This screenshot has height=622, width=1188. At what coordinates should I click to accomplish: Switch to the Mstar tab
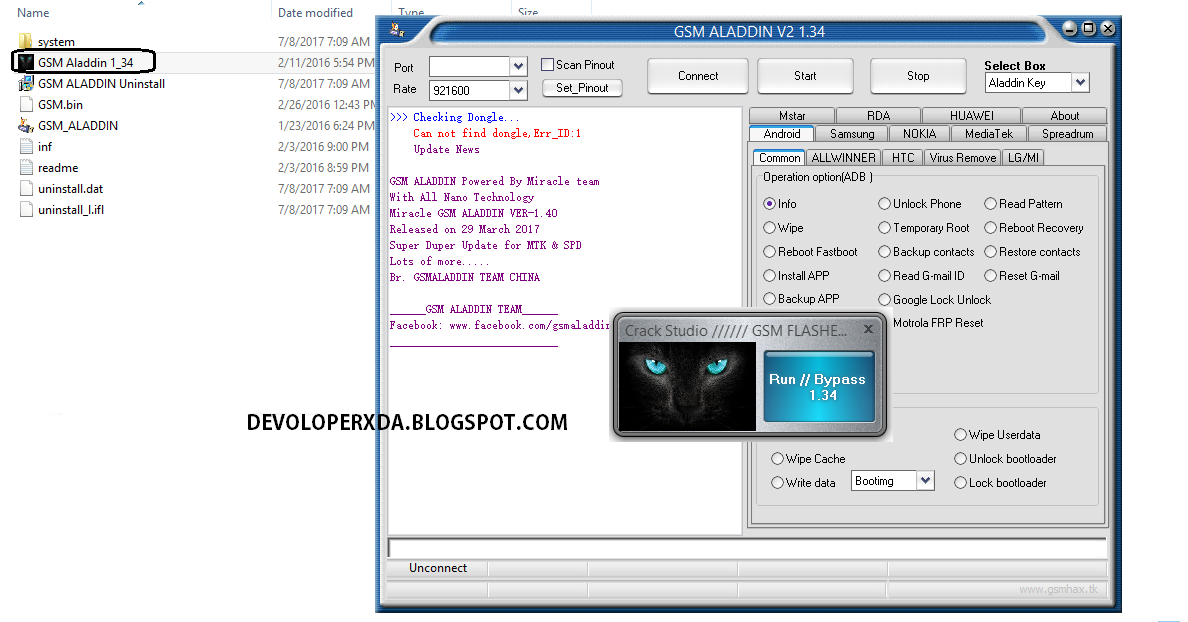pos(792,116)
